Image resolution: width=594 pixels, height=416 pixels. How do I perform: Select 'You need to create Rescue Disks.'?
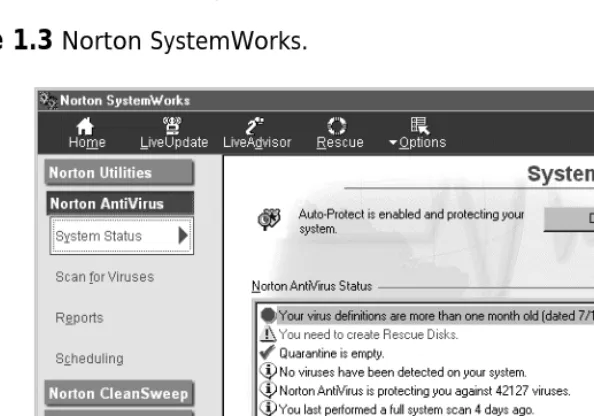click(x=368, y=334)
